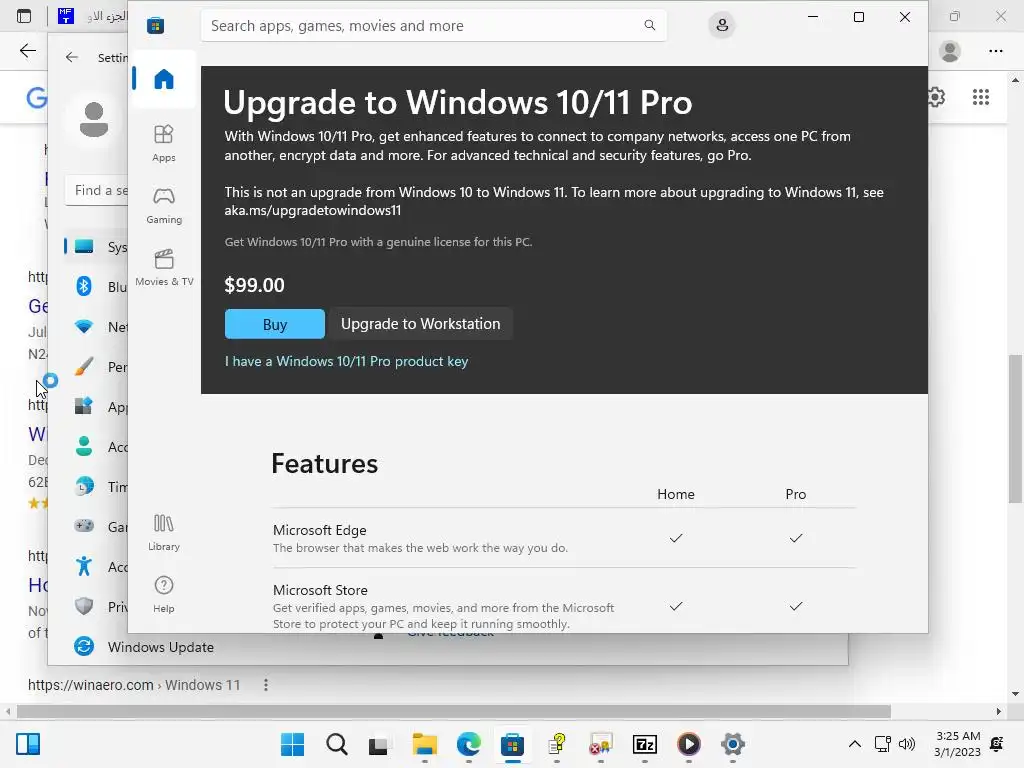
Task: Select Gaming controller icon in Settings
Action: click(84, 526)
